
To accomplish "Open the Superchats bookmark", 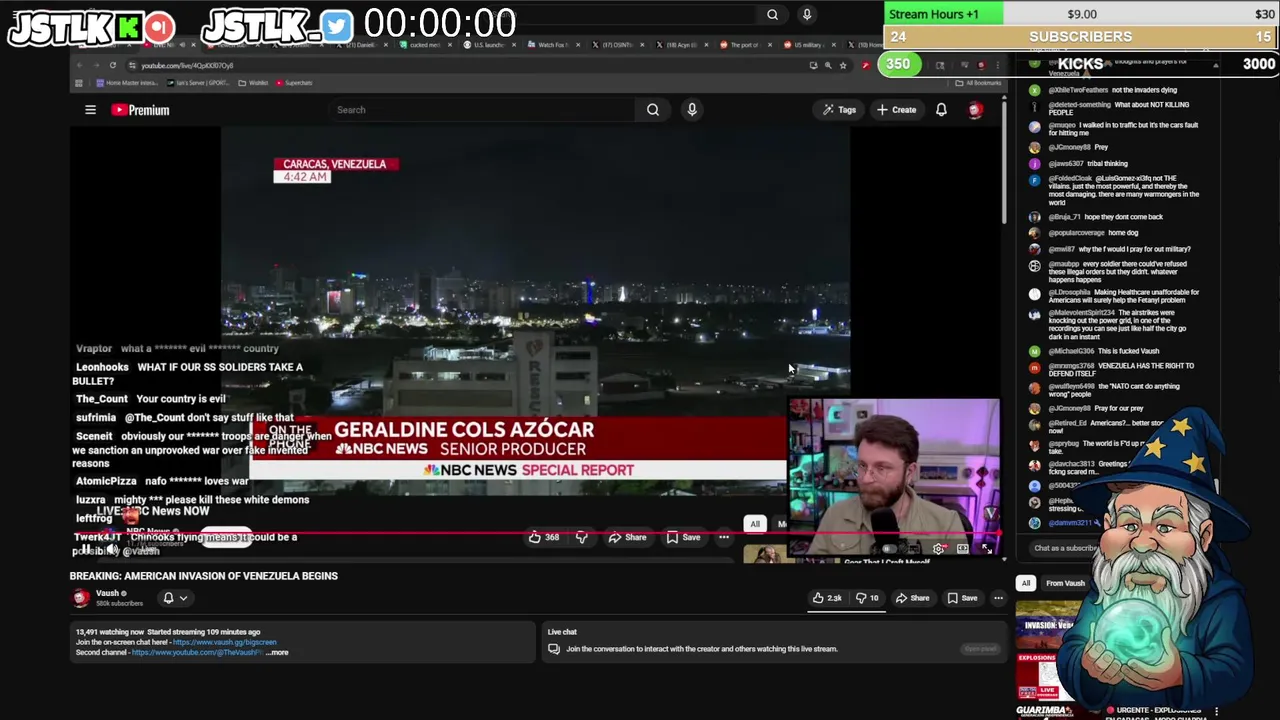I will pyautogui.click(x=293, y=83).
